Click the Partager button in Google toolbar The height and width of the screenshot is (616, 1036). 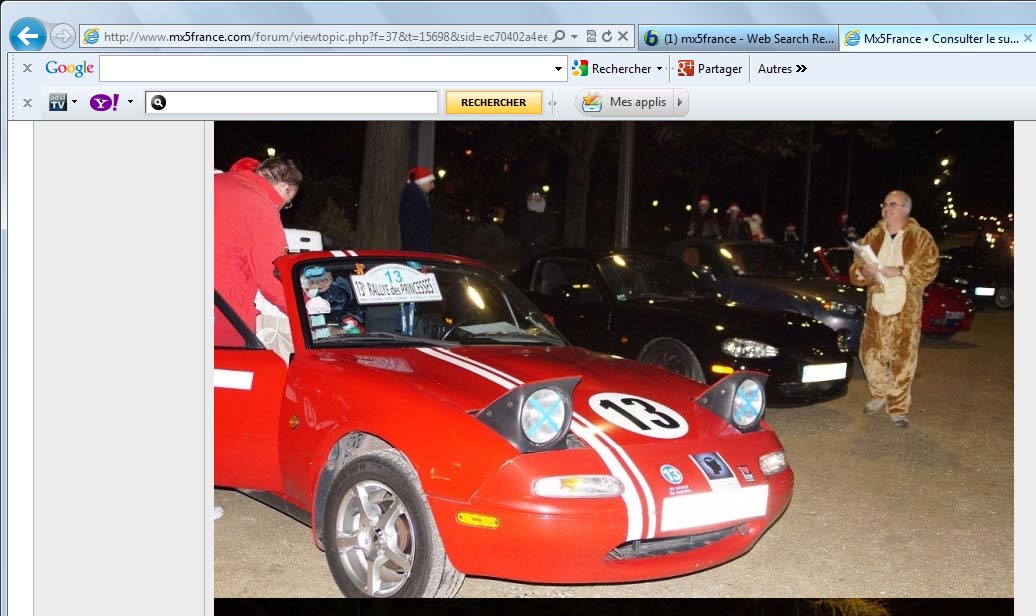[710, 69]
